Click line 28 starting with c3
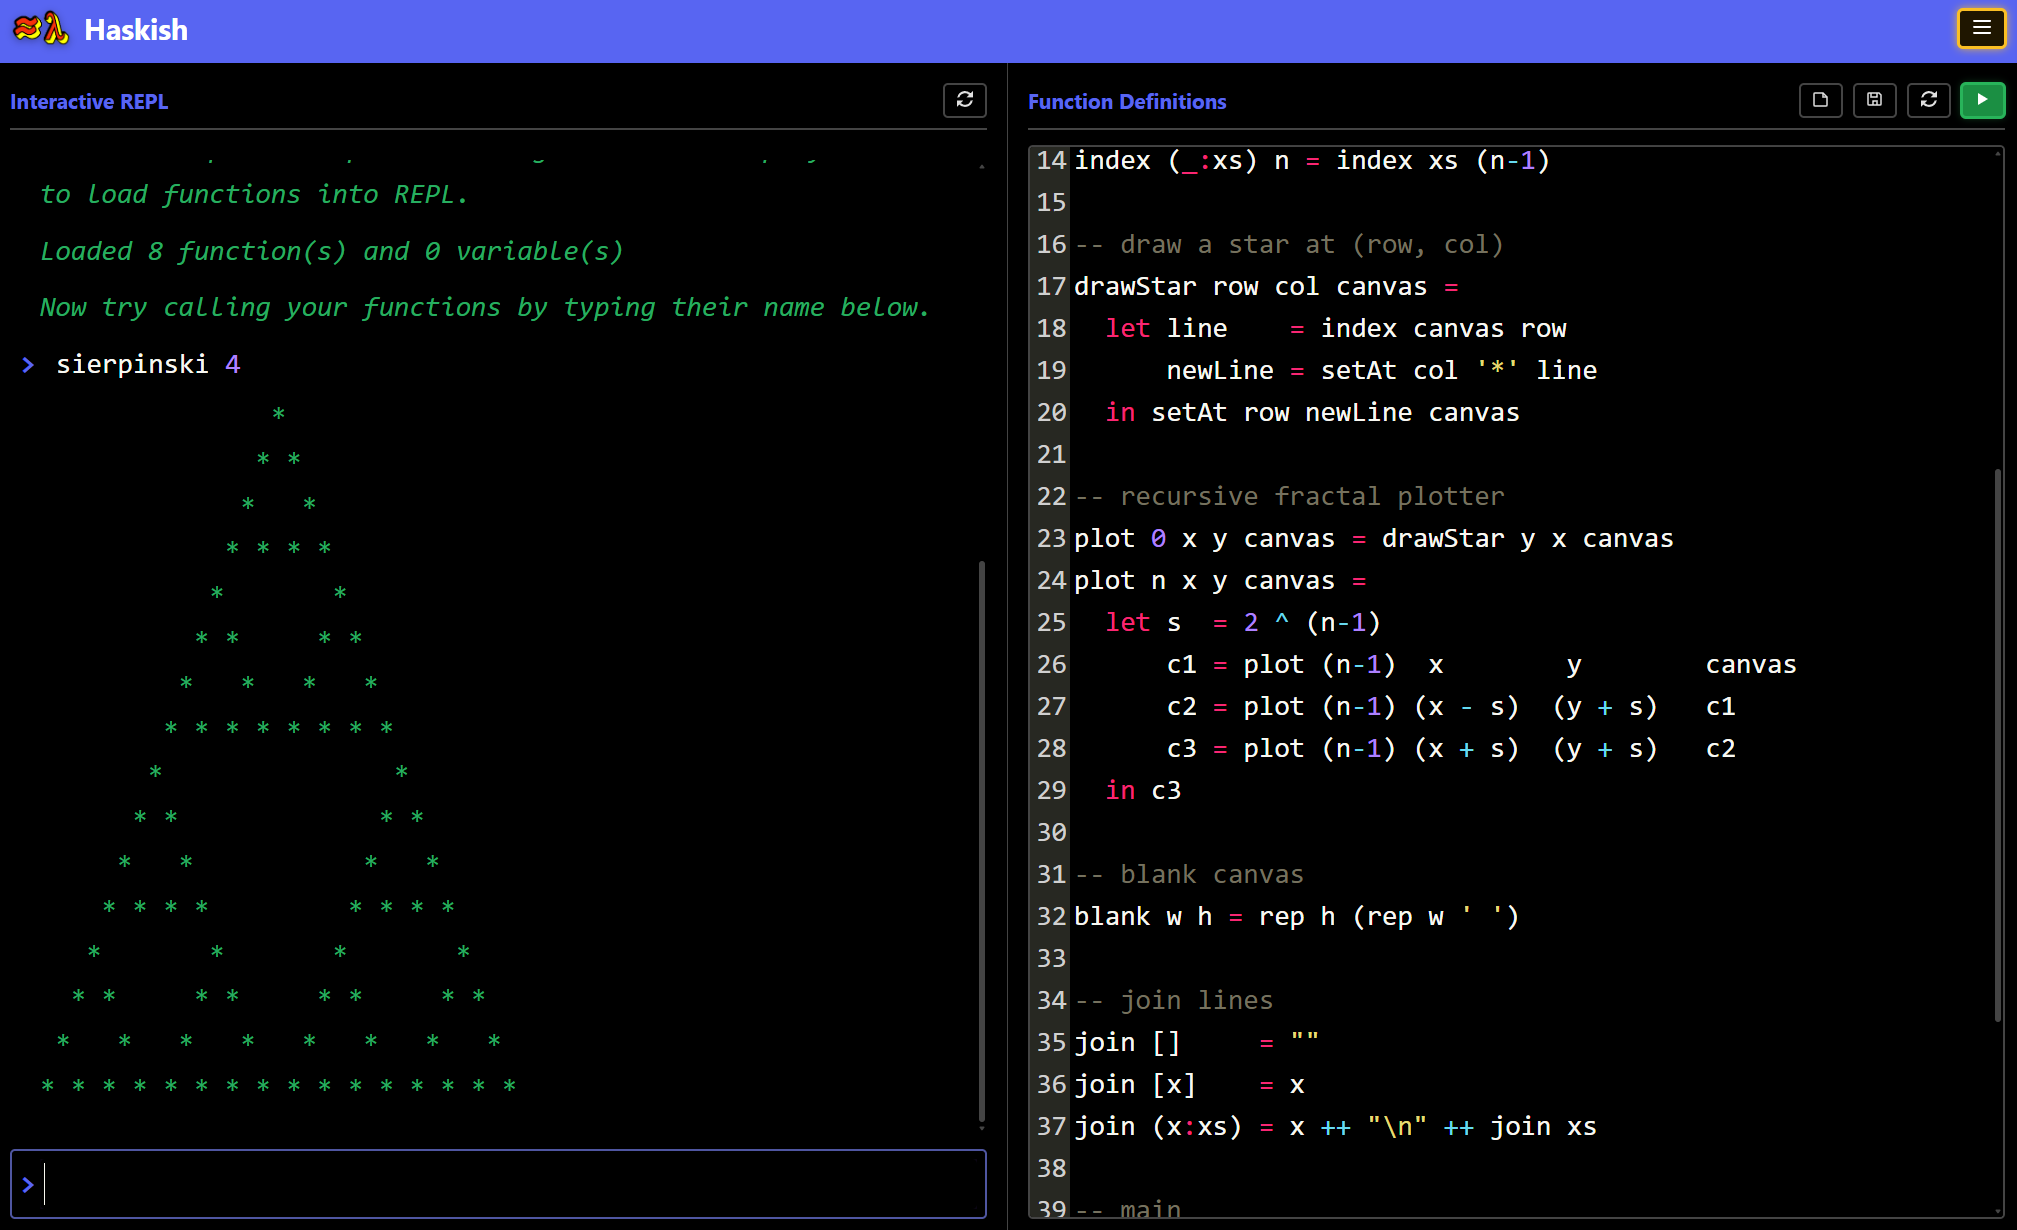2017x1230 pixels. tap(1451, 749)
